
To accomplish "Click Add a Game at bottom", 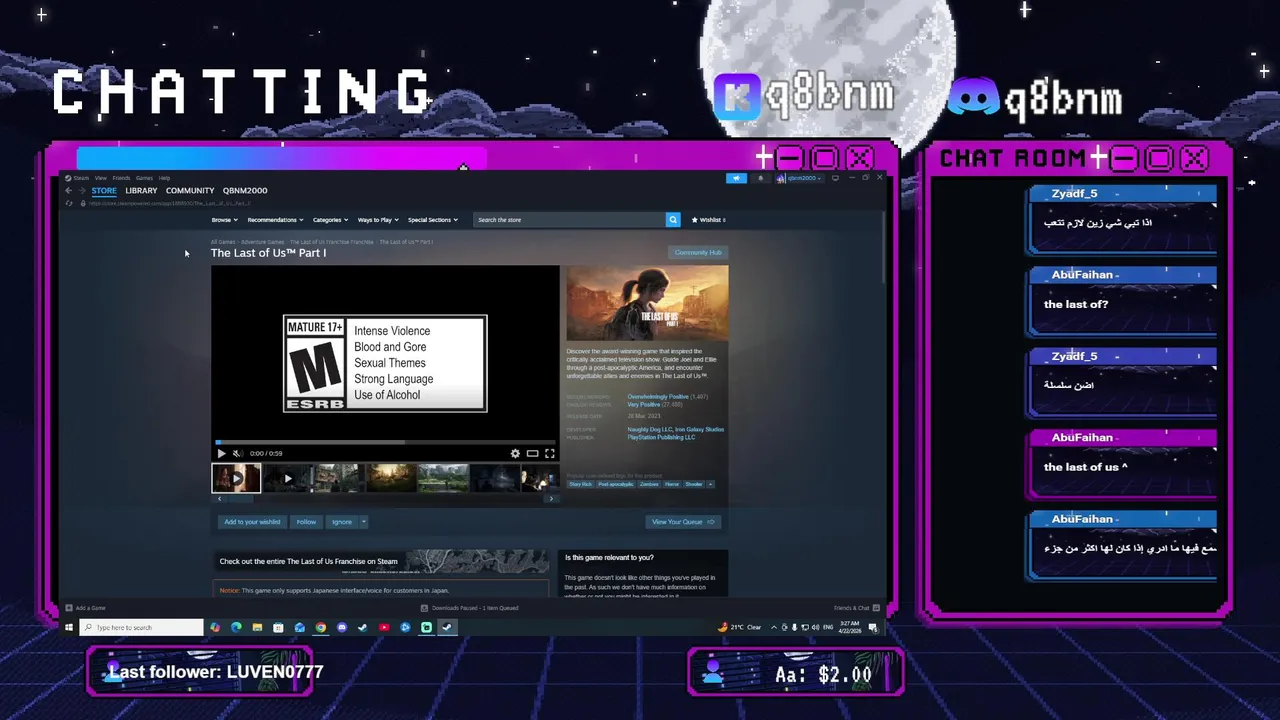I will coord(86,608).
